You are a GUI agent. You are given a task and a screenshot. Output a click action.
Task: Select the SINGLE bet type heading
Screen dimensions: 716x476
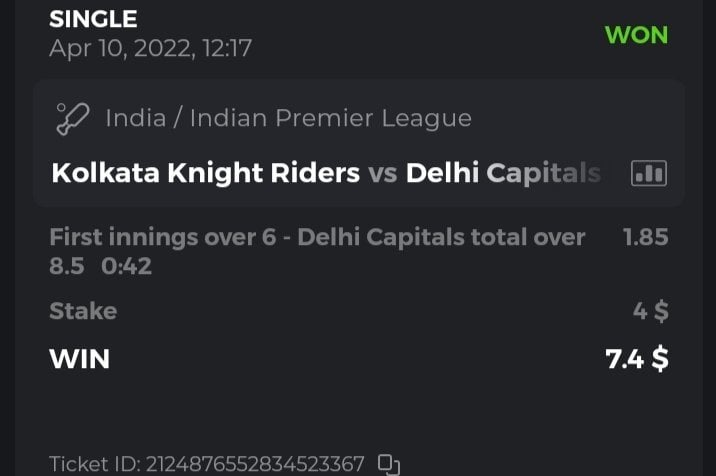[x=93, y=19]
